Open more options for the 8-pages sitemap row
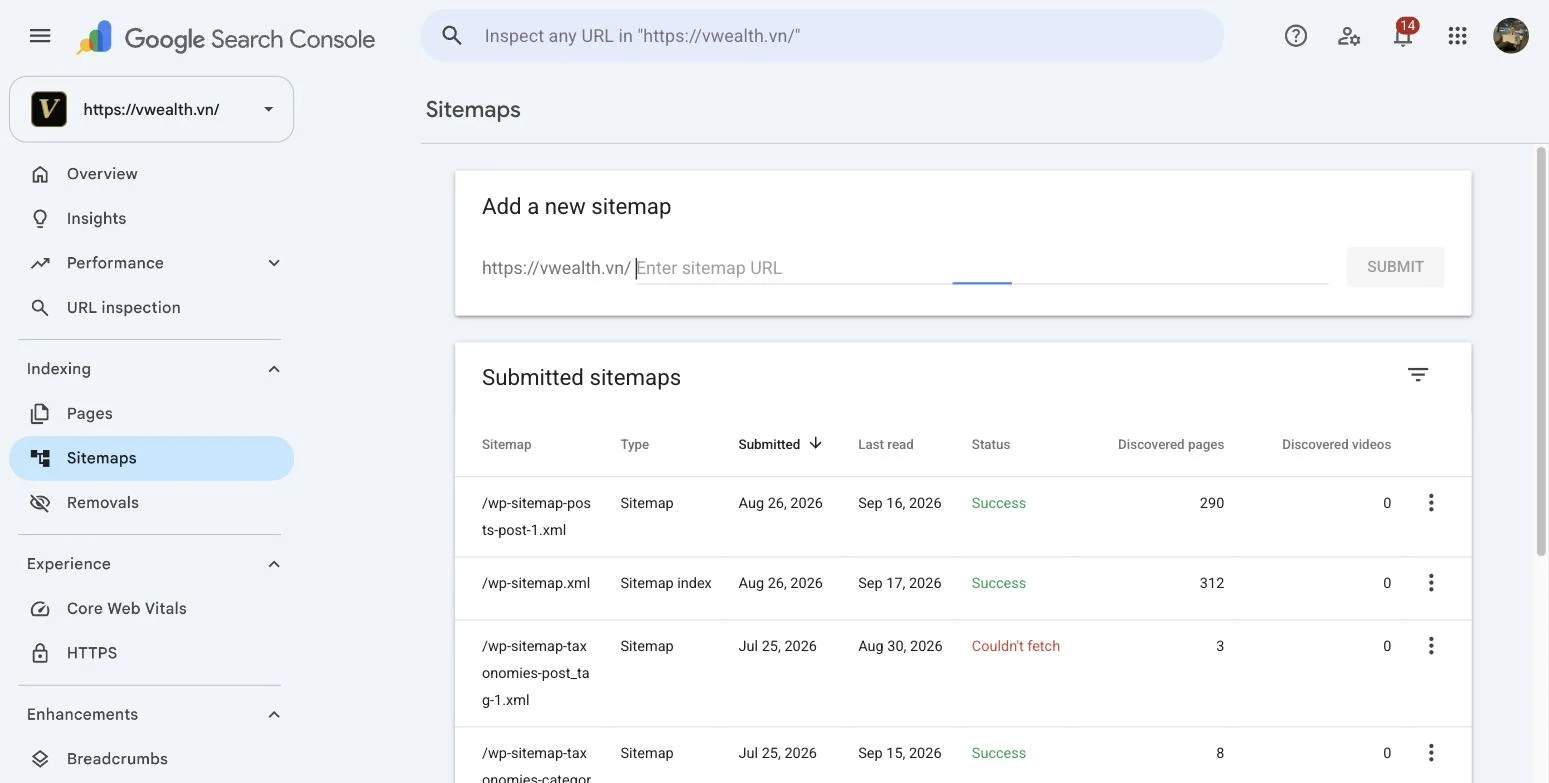Viewport: 1549px width, 783px height. point(1431,753)
